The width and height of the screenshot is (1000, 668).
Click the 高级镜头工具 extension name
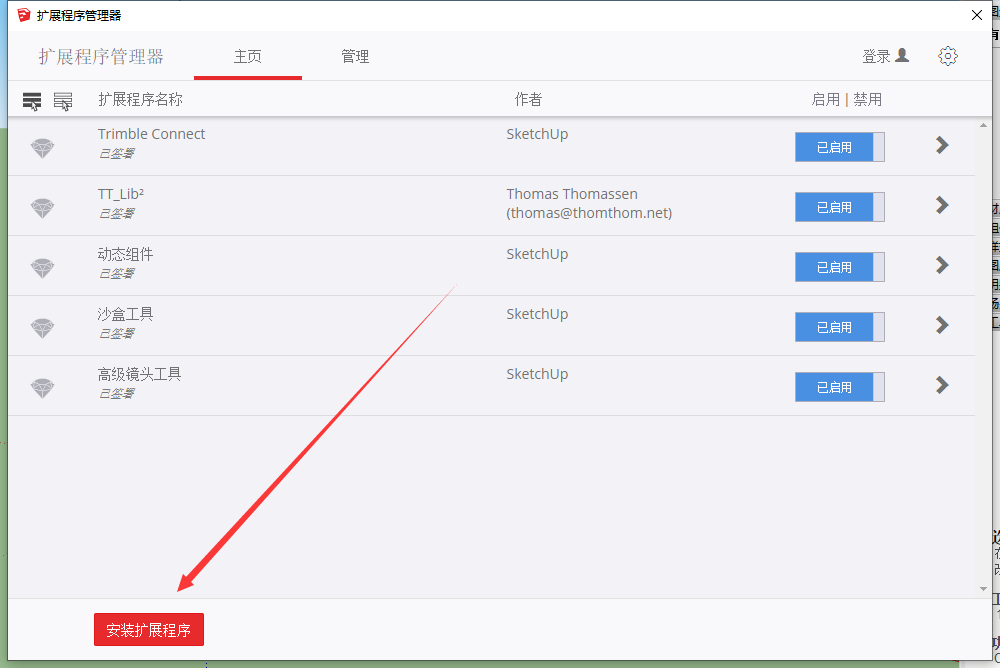139,374
